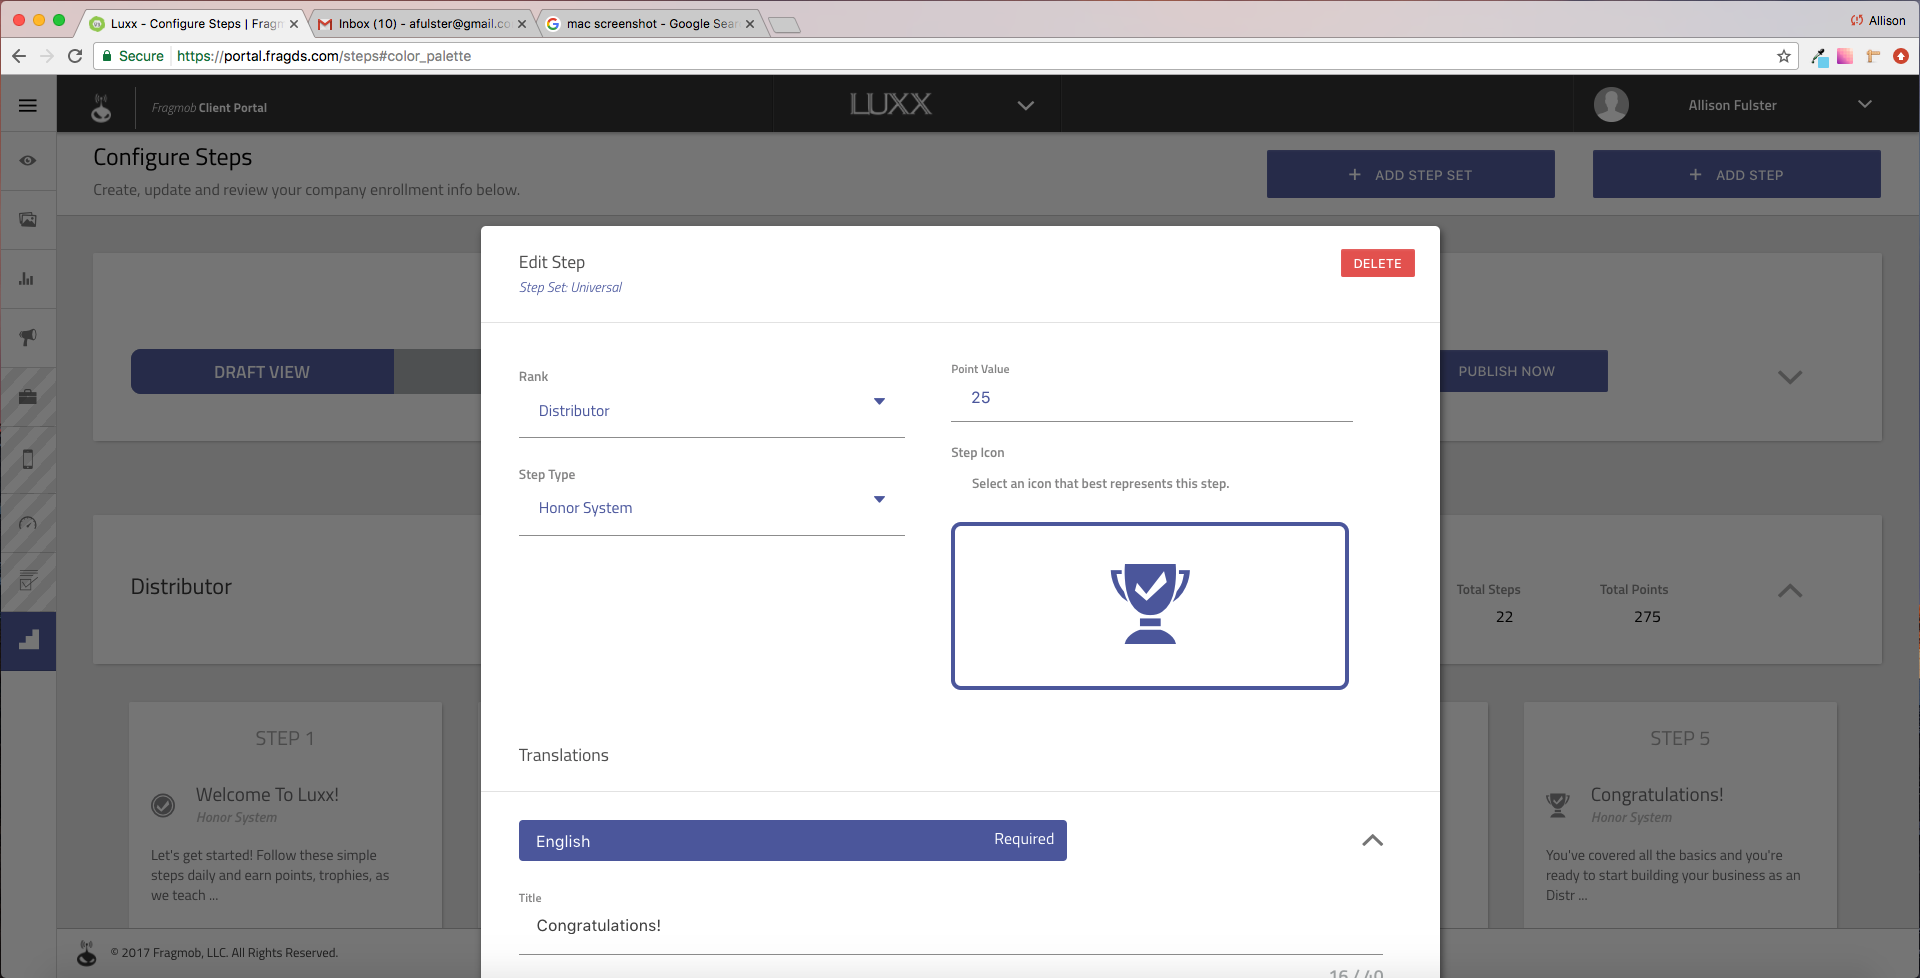Viewport: 1920px width, 978px height.
Task: Click the user avatar in the header
Action: point(1611,104)
